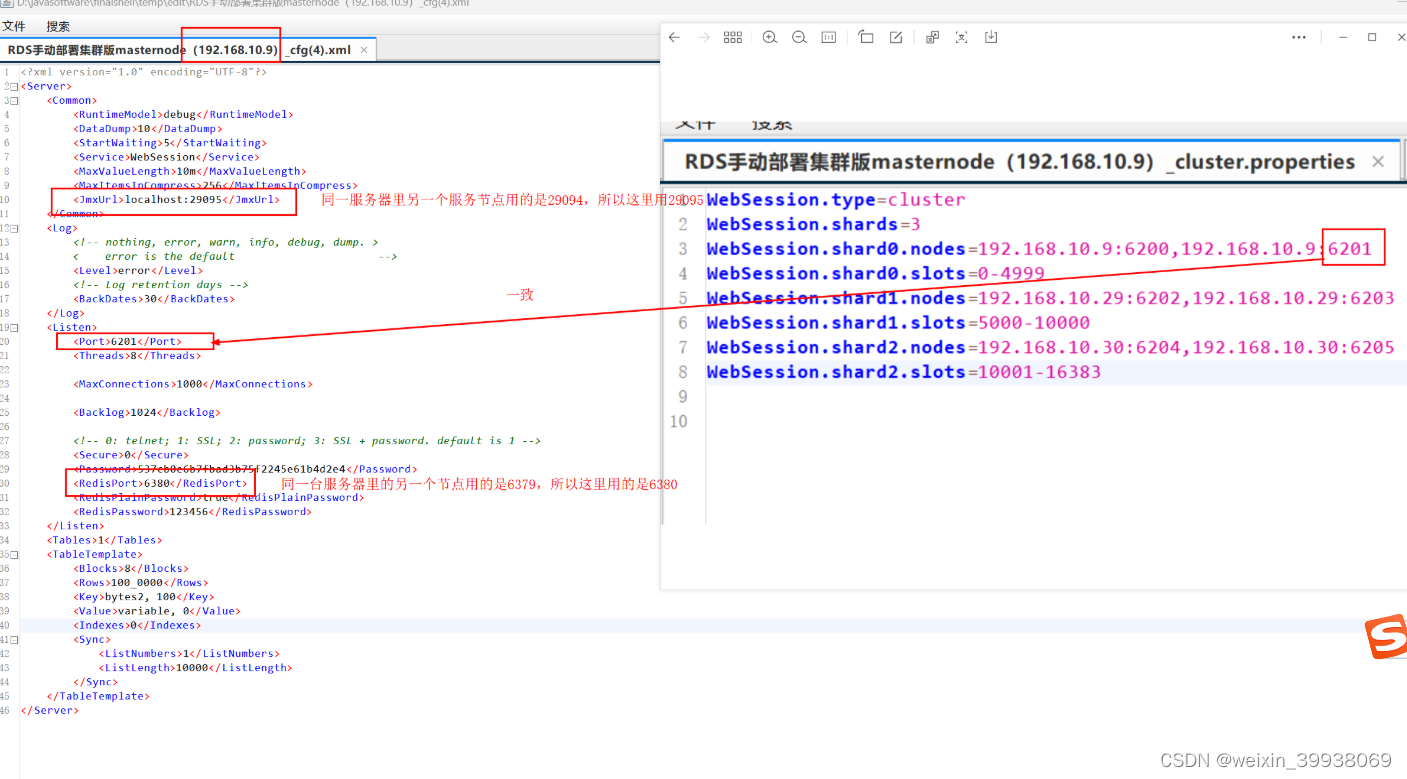Viewport: 1407px width, 779px height.
Task: Click WebSession.shards=3 in the viewer image
Action: tap(813, 224)
